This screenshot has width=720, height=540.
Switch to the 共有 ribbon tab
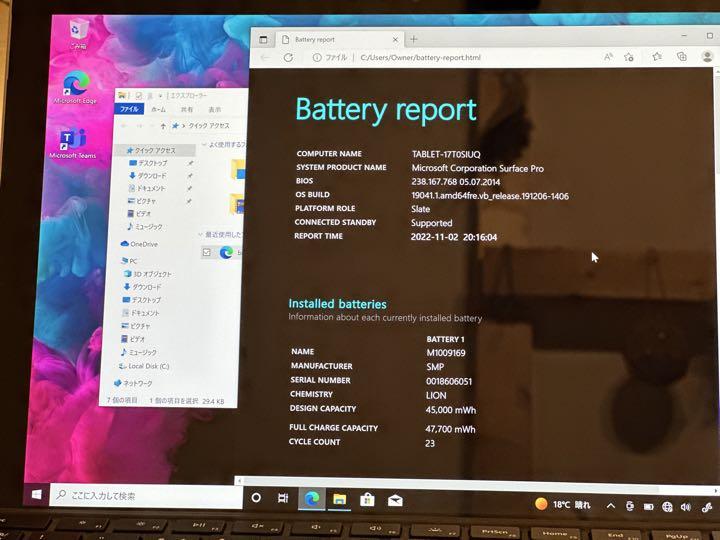coord(186,109)
